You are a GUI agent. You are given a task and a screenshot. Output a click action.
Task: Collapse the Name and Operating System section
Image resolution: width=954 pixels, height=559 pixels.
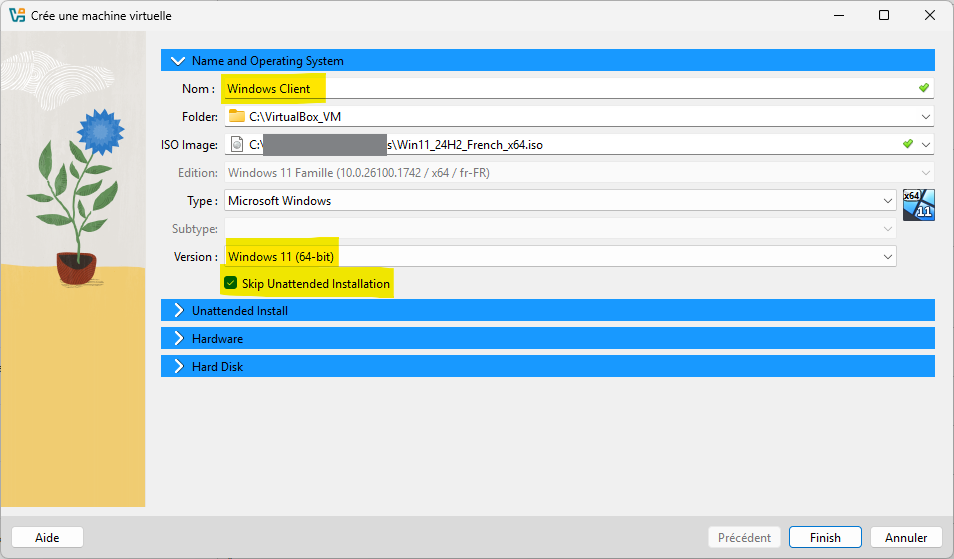[x=548, y=61]
